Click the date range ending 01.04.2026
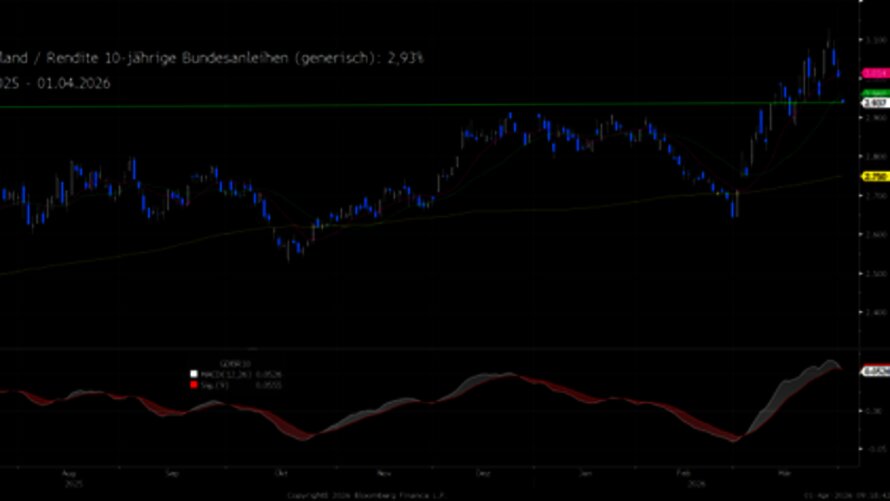This screenshot has width=890, height=501. tap(75, 83)
